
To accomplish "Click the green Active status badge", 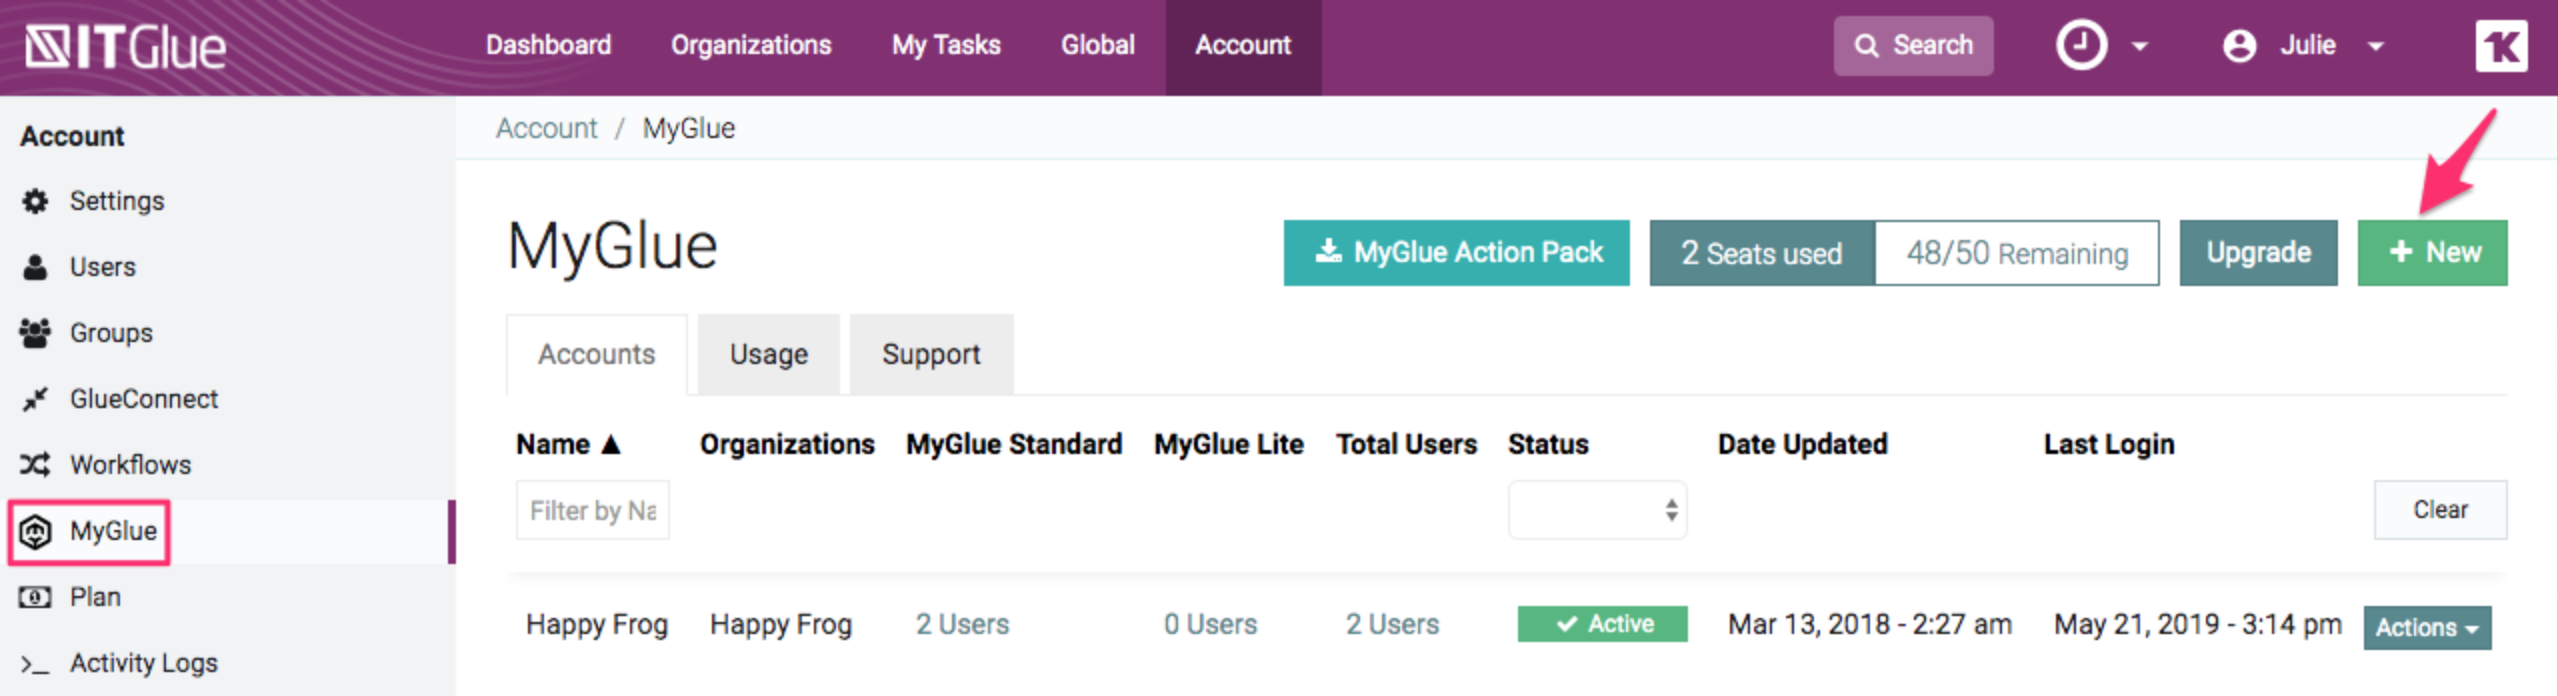I will click(x=1602, y=624).
